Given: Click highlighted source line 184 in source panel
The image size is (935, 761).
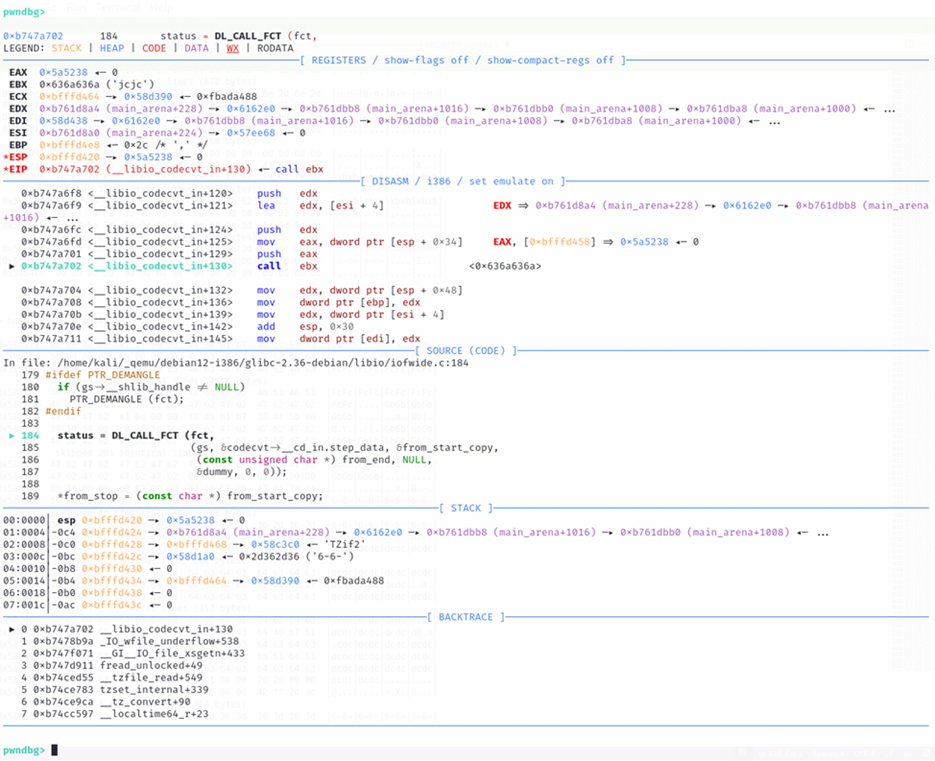Looking at the screenshot, I should (112, 435).
